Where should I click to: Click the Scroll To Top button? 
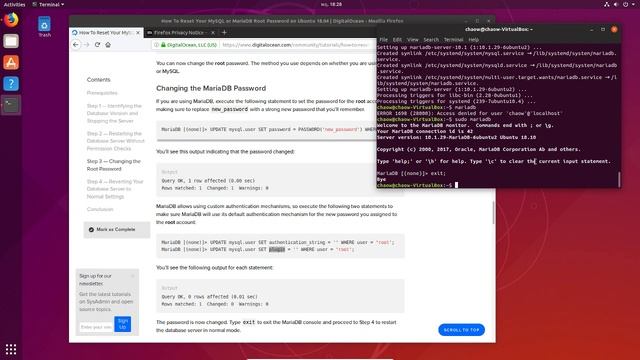pyautogui.click(x=461, y=330)
